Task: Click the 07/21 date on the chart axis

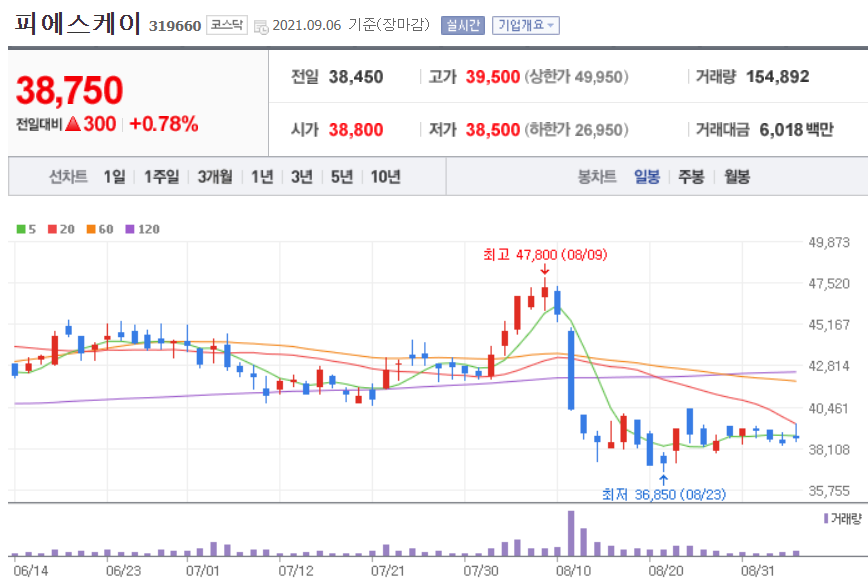Action: pos(388,570)
